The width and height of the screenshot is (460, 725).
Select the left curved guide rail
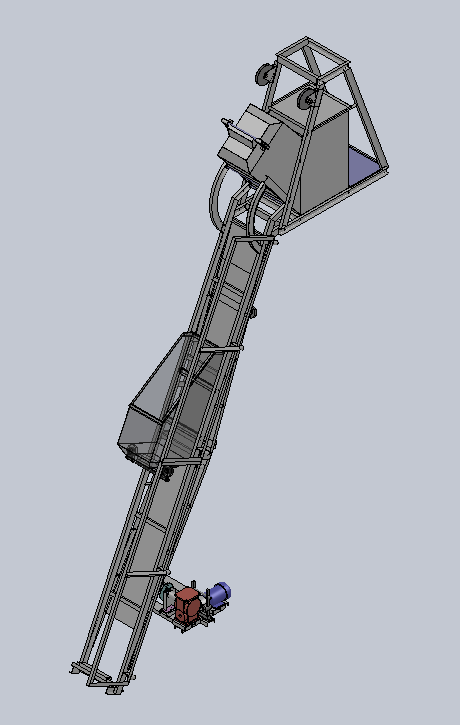[x=216, y=196]
